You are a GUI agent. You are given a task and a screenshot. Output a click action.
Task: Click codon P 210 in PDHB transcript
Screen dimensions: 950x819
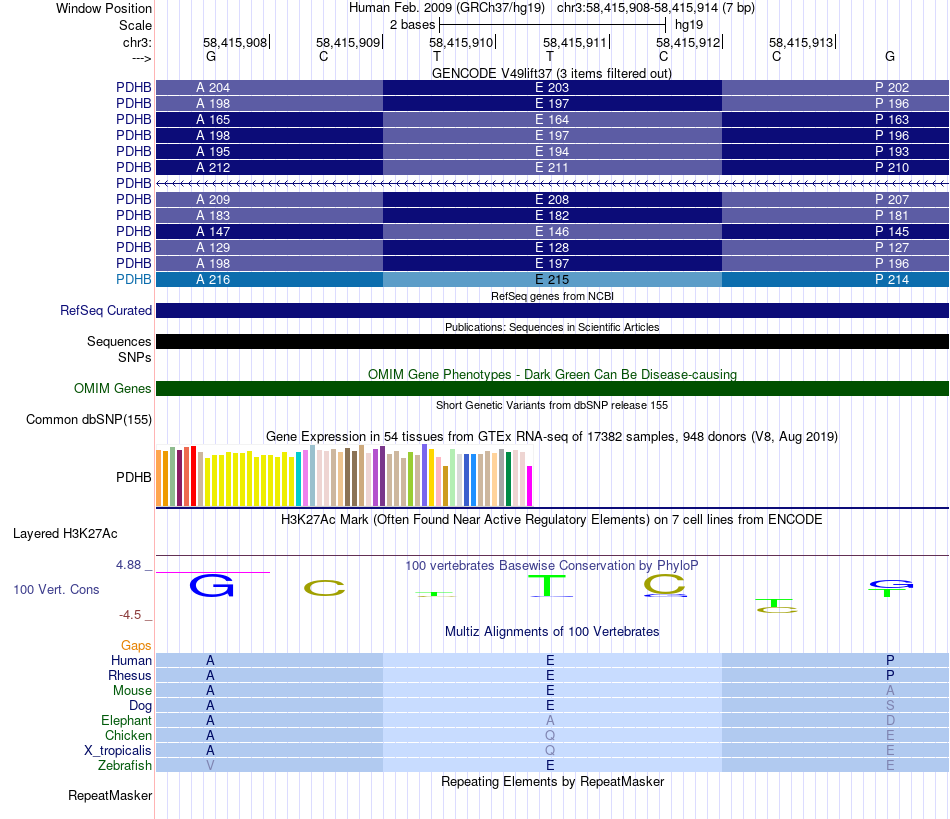tap(892, 167)
